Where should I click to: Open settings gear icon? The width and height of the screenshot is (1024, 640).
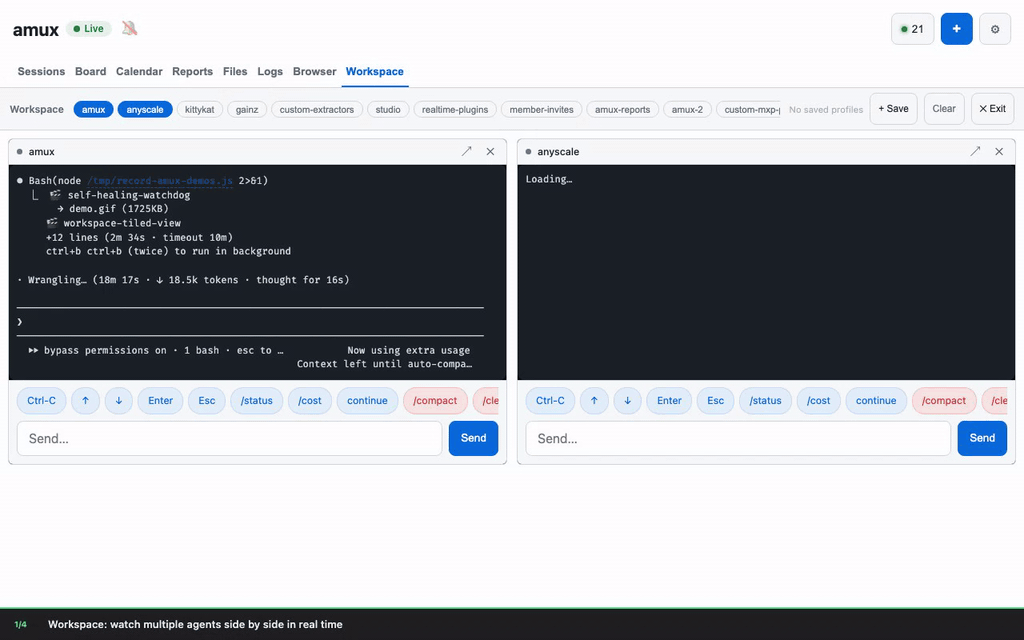coord(995,29)
